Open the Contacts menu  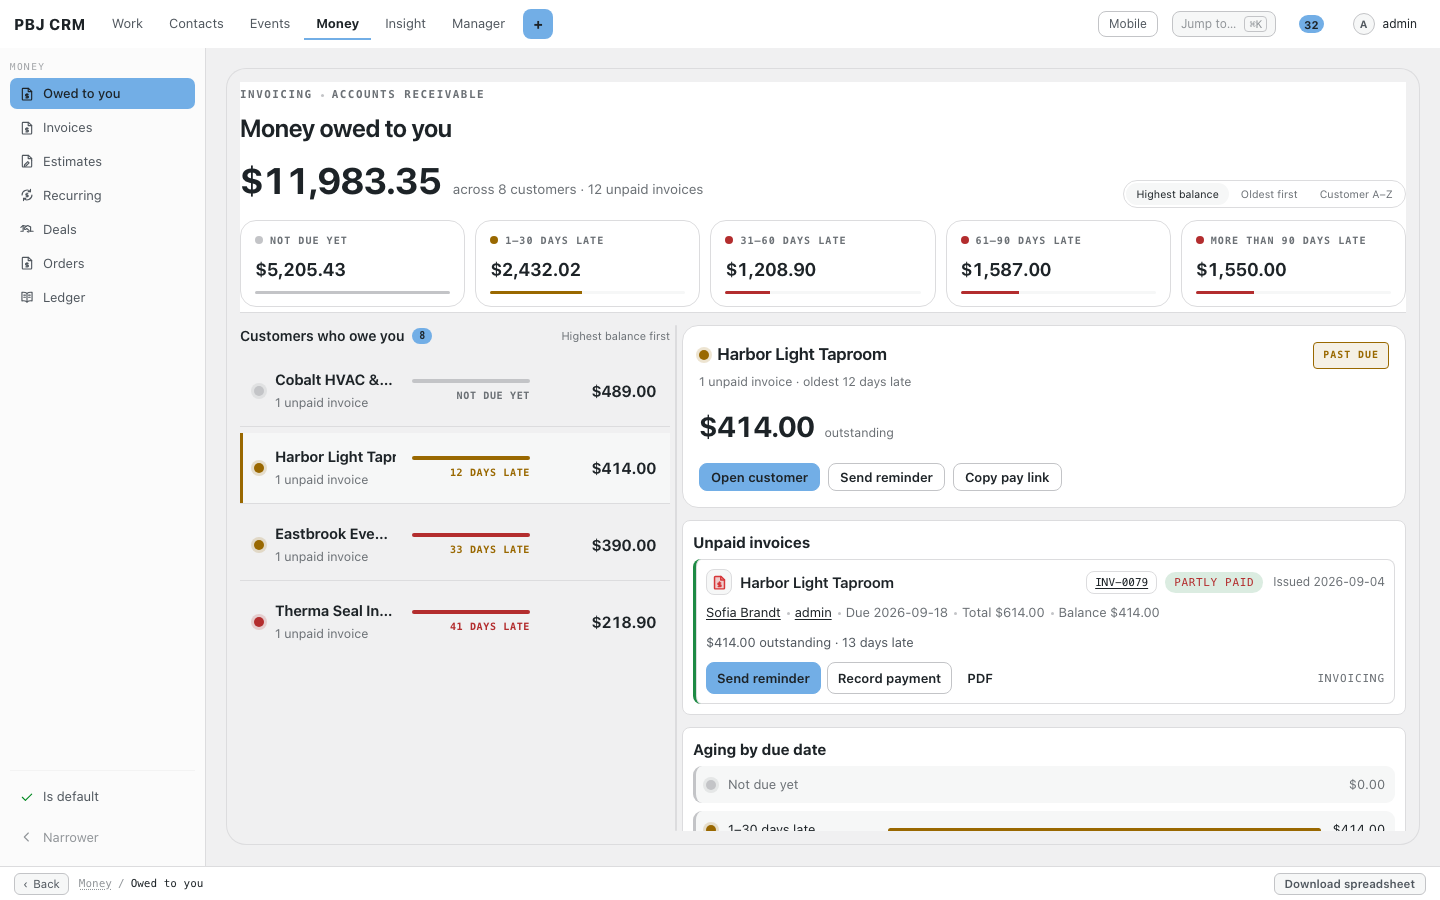click(196, 24)
